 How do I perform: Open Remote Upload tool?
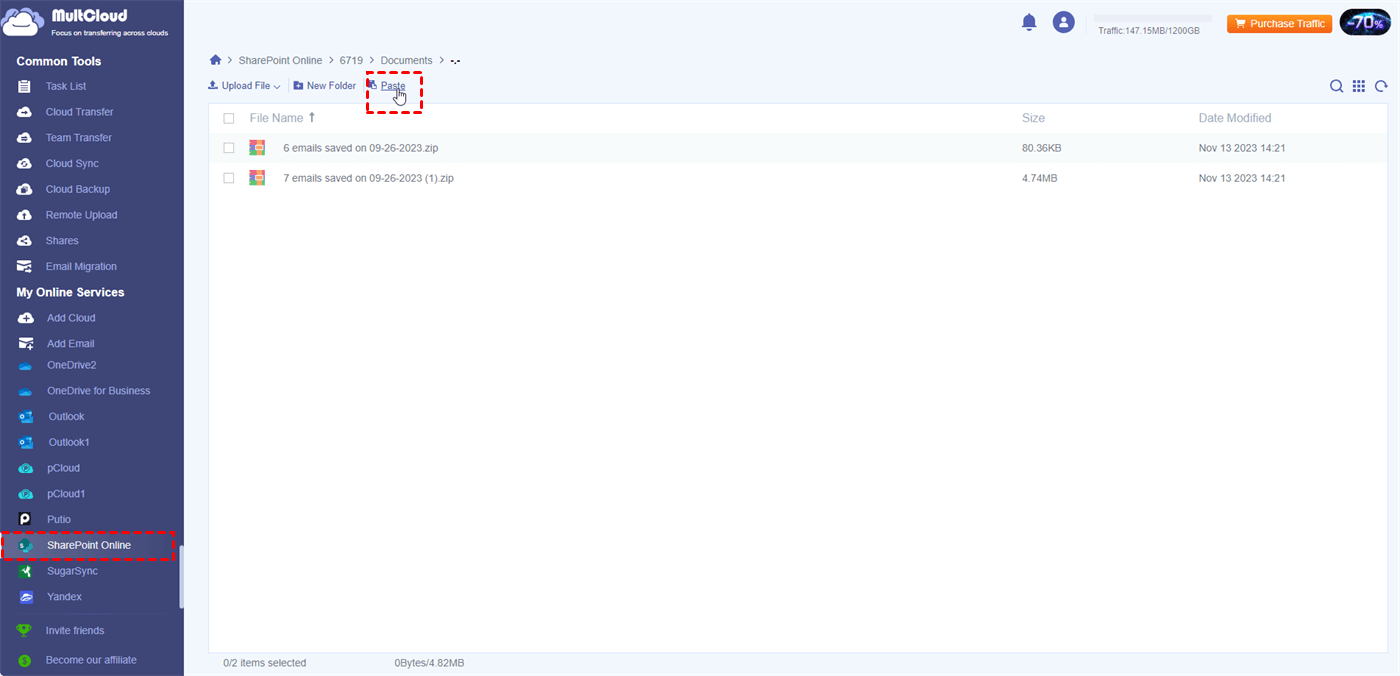point(81,215)
